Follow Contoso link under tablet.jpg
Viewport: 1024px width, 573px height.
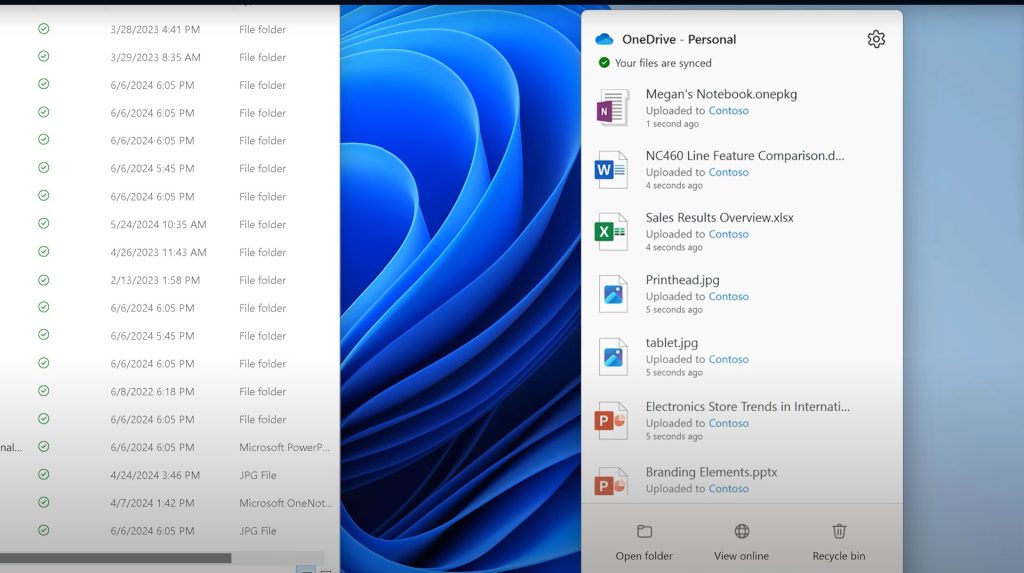pyautogui.click(x=728, y=359)
